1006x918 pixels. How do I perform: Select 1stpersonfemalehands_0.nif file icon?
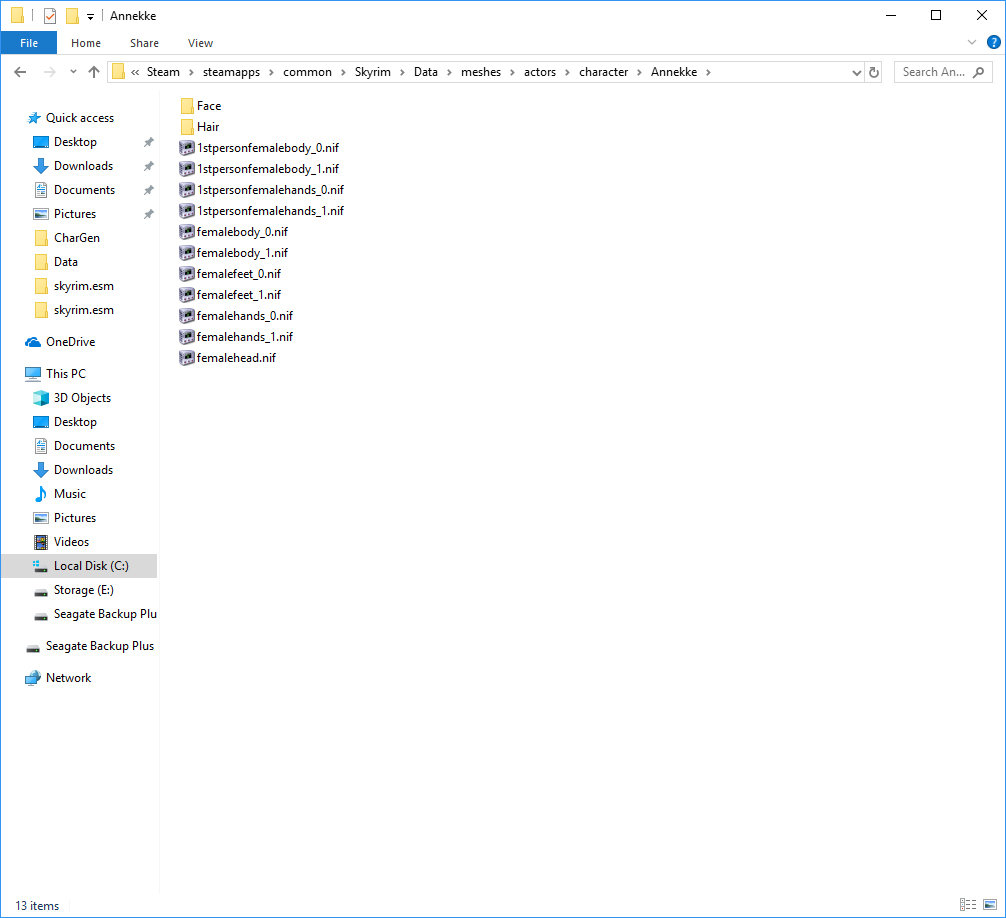(187, 191)
